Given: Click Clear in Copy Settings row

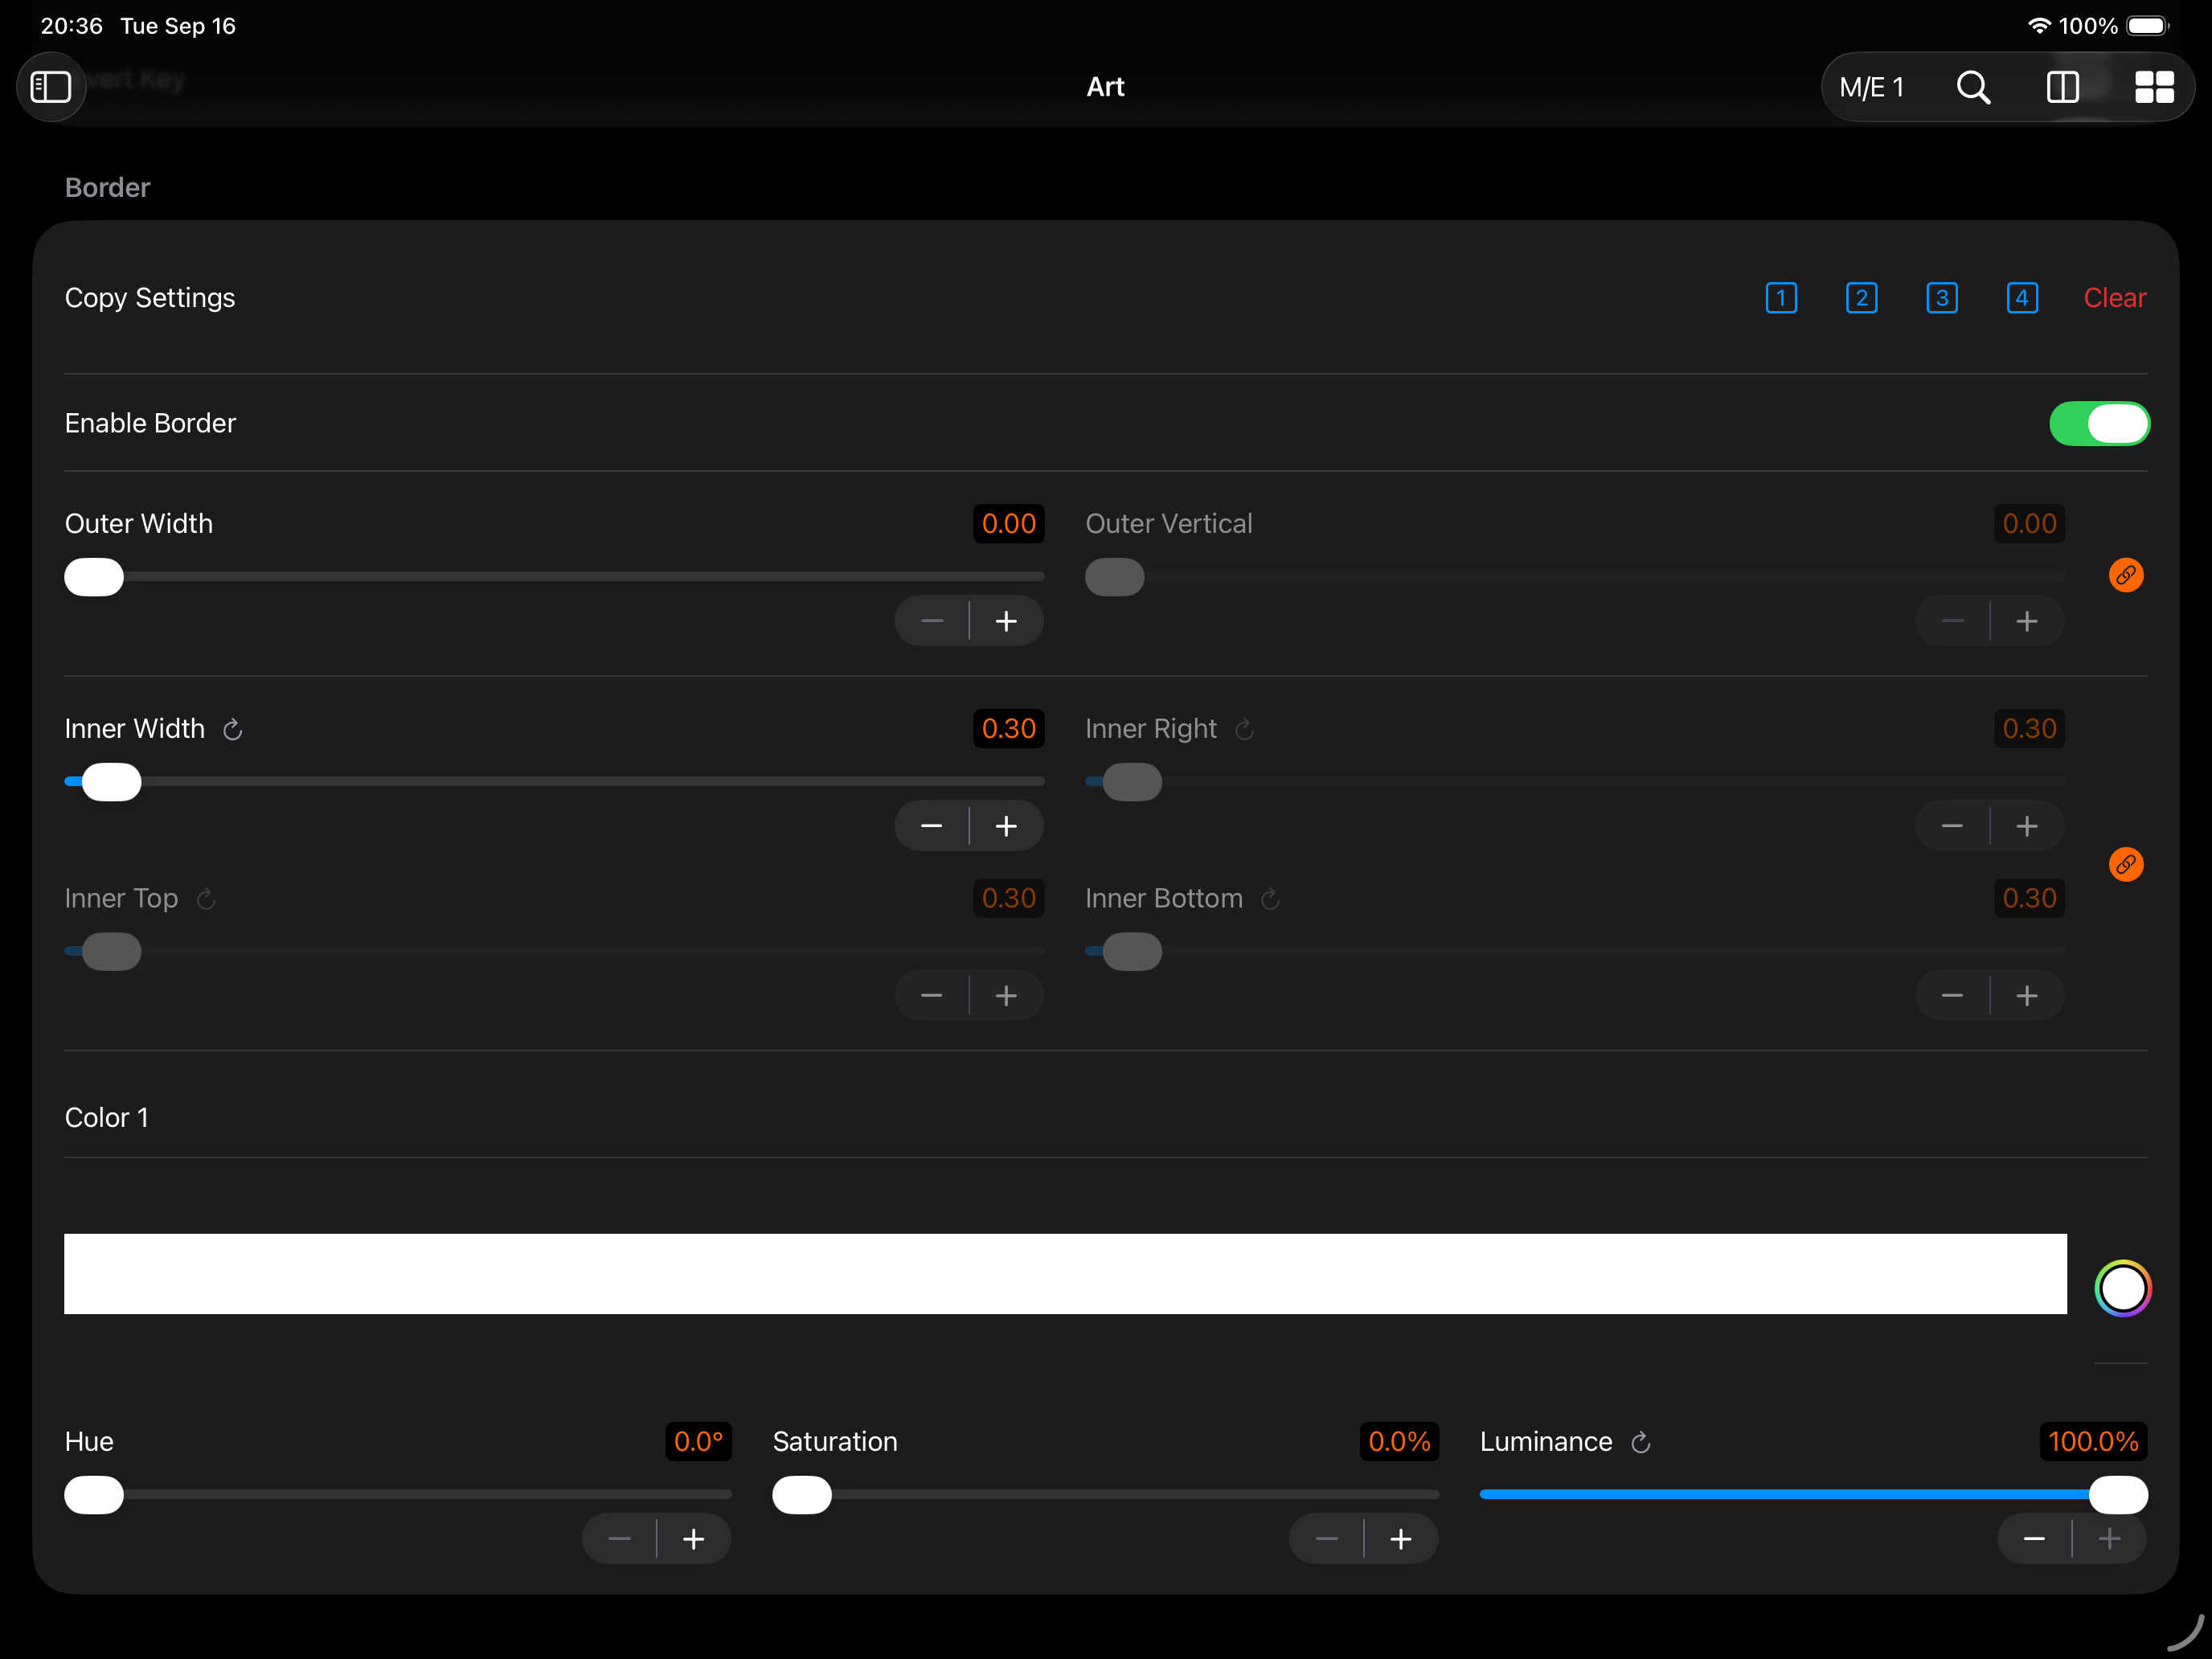Looking at the screenshot, I should point(2114,298).
